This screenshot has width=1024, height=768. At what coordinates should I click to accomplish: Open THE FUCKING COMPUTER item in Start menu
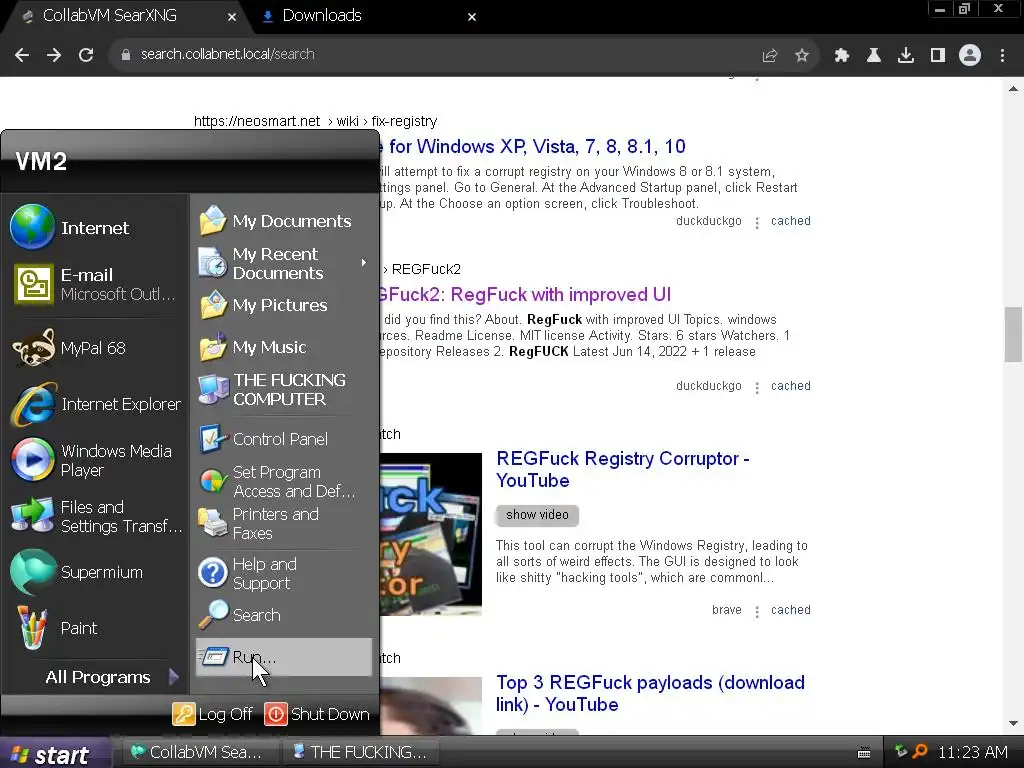click(283, 389)
